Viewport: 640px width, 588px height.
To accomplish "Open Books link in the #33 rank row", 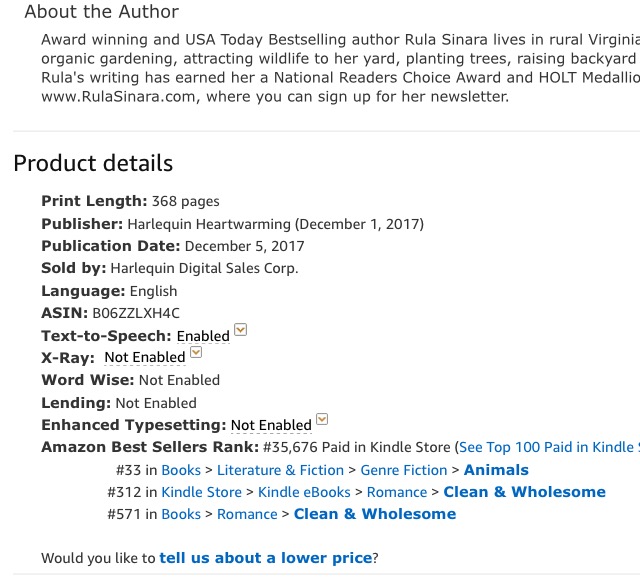I will [181, 470].
